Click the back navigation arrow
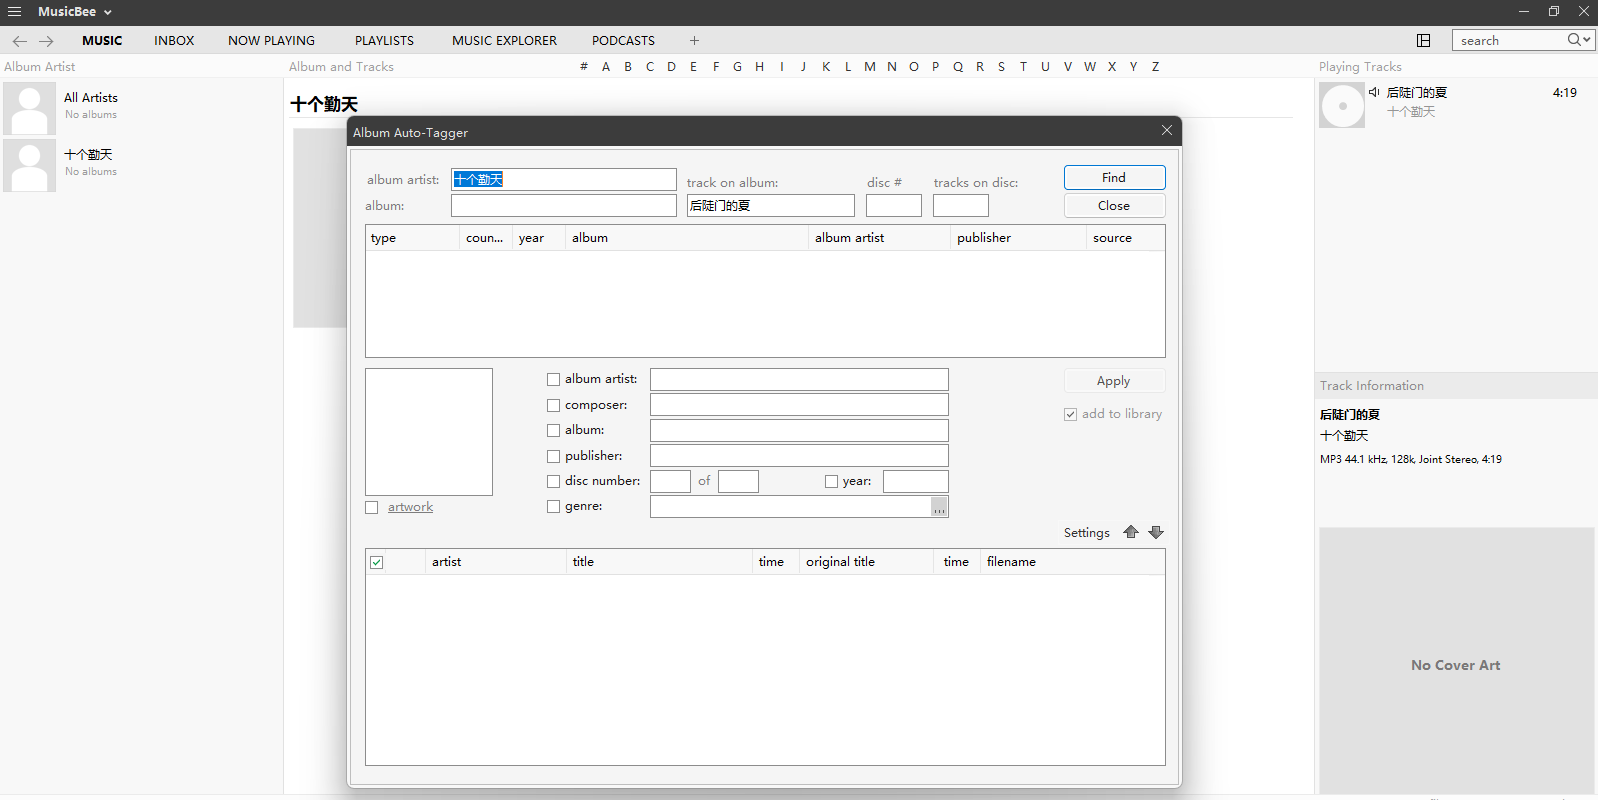 point(19,41)
